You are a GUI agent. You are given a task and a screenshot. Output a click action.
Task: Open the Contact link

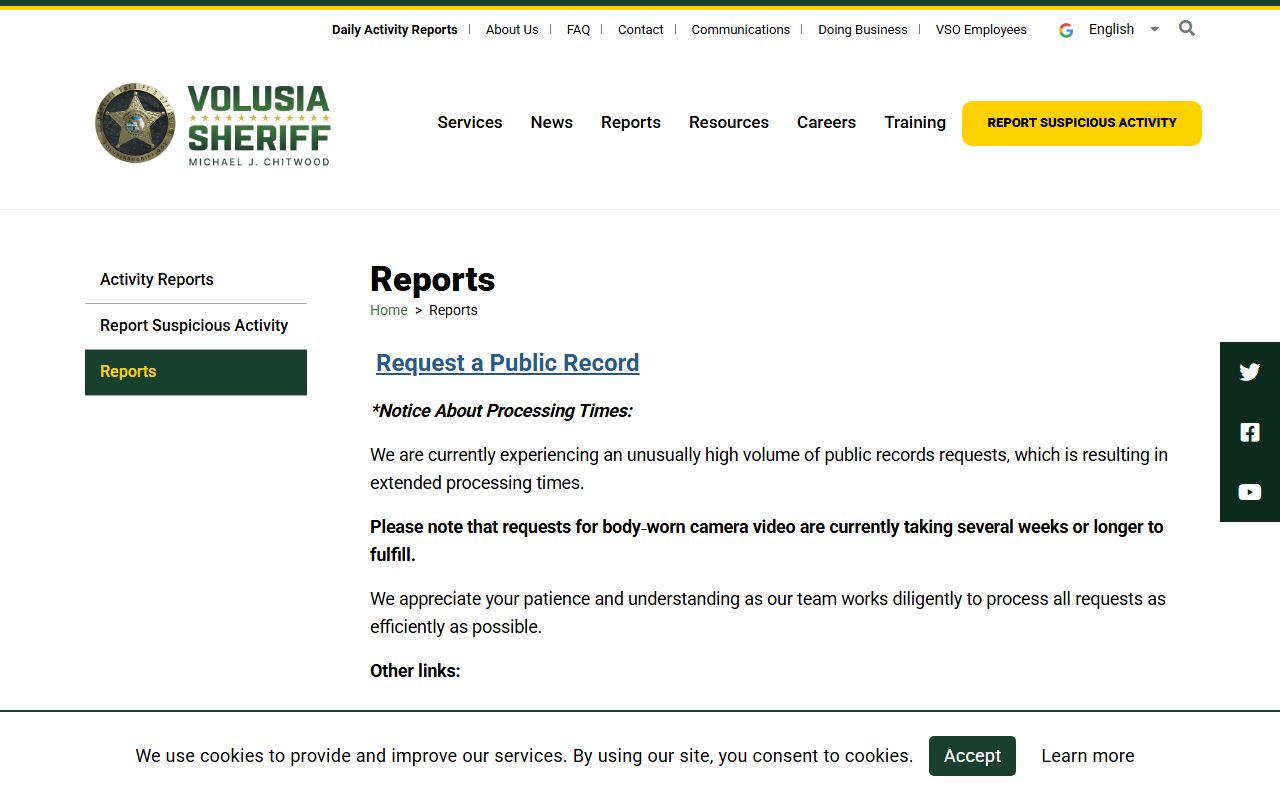coord(641,30)
